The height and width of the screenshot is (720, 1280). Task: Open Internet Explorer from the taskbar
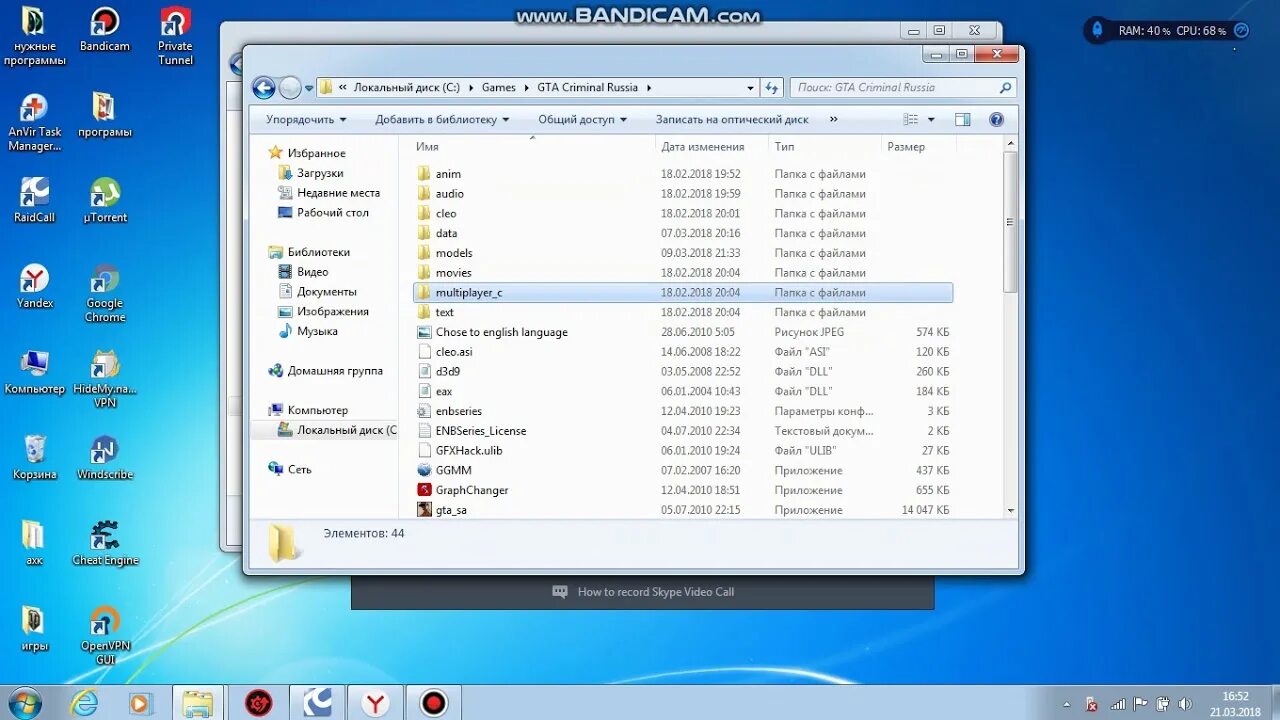pos(85,703)
